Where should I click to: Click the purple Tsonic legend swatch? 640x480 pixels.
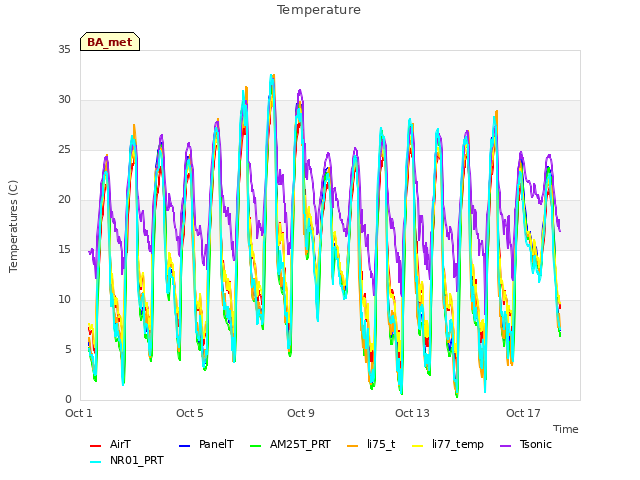(x=505, y=446)
